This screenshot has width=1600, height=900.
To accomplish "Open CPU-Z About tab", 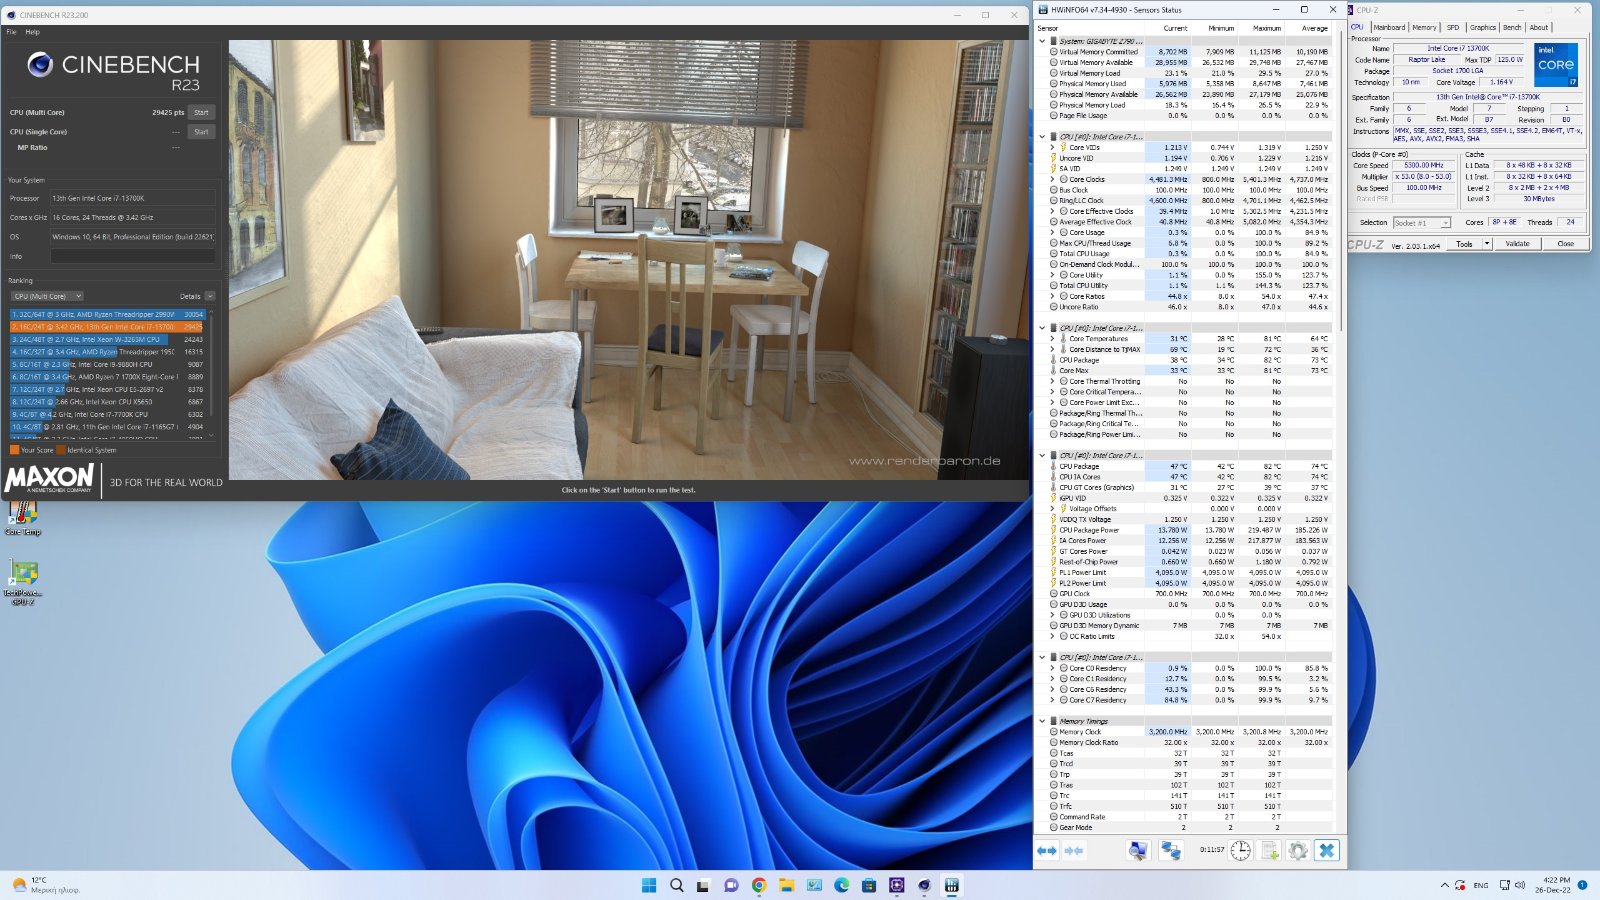I will [x=1539, y=28].
